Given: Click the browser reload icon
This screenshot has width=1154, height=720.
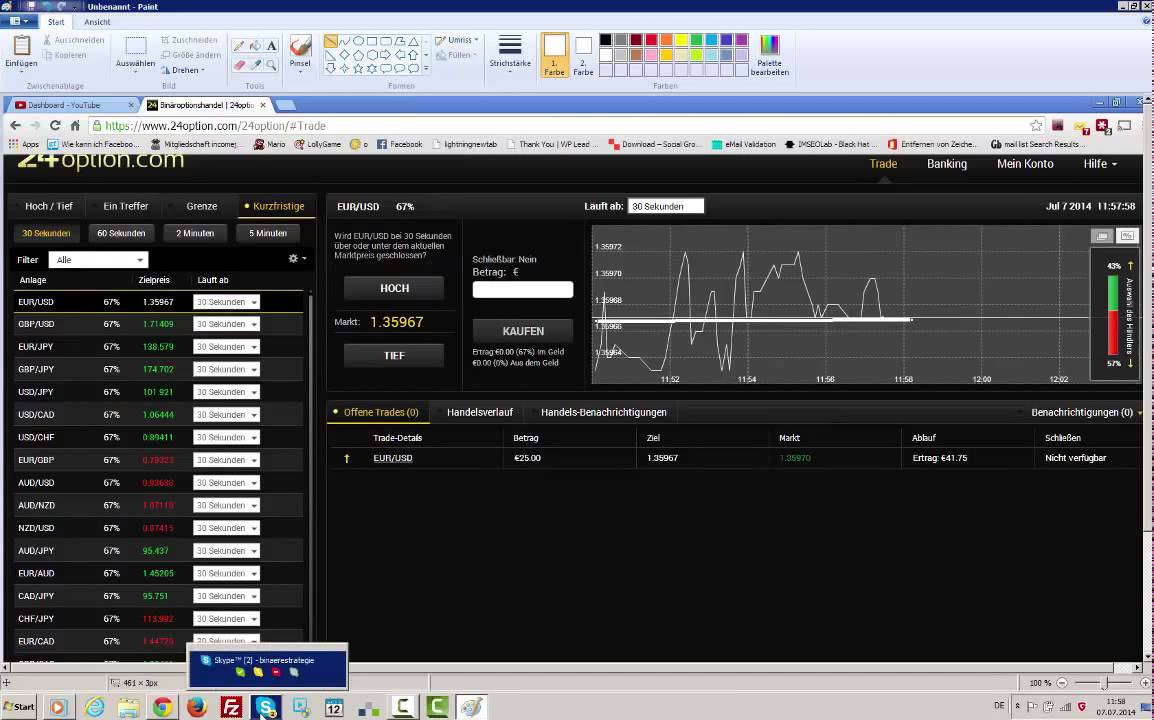Looking at the screenshot, I should pyautogui.click(x=54, y=125).
